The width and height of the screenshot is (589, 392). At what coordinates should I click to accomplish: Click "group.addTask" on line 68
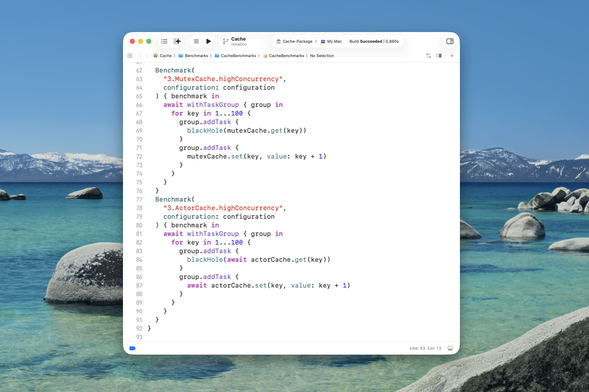coord(205,122)
